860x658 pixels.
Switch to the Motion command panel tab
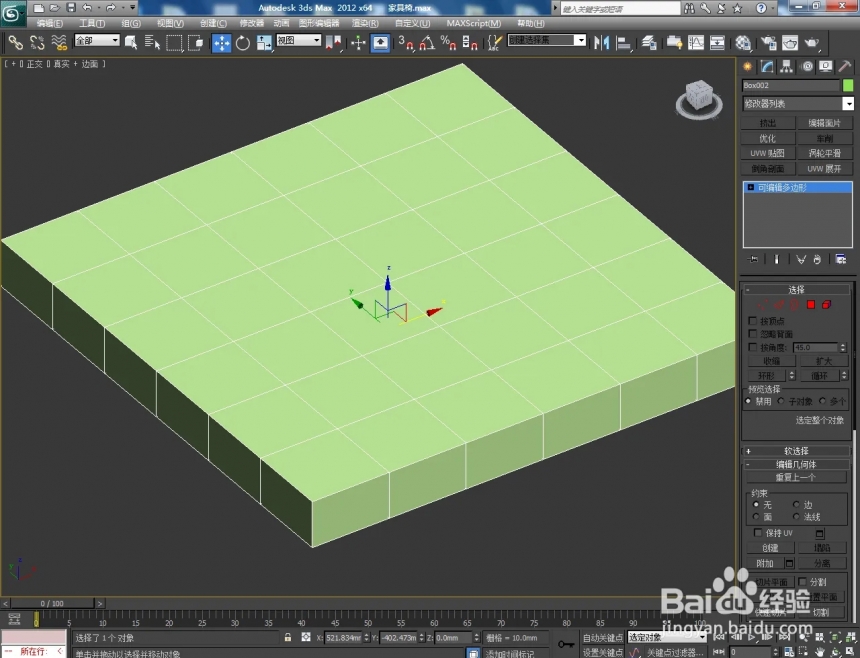(x=807, y=66)
